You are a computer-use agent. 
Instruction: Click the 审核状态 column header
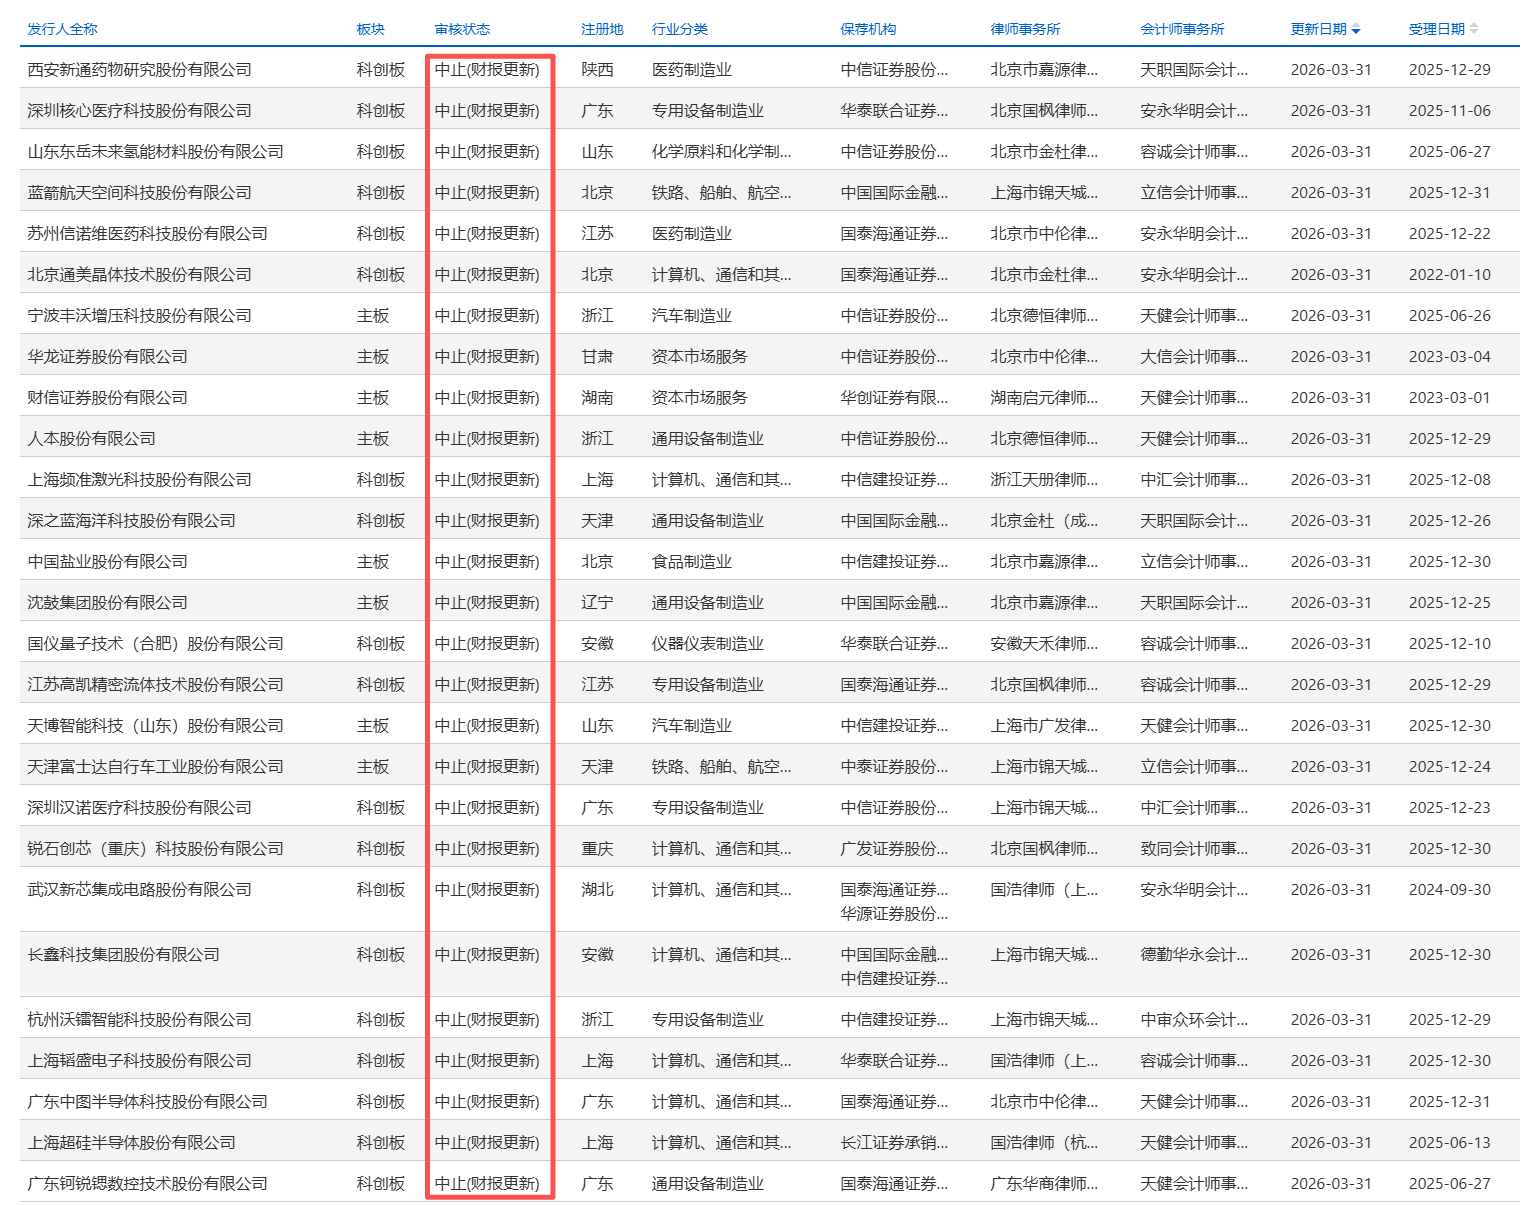pyautogui.click(x=462, y=29)
